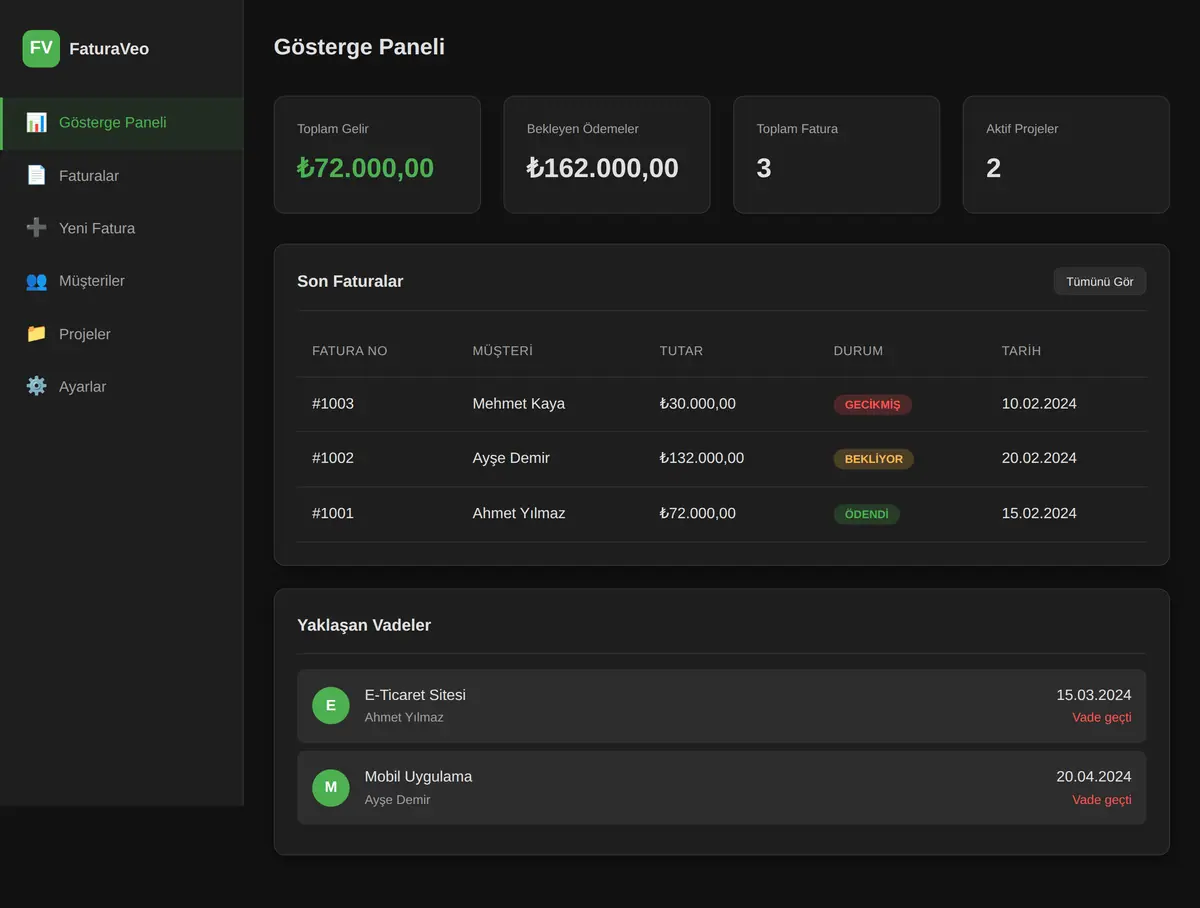Navigate to Müşteriler
Screen dimensions: 1200x908
(x=122, y=281)
